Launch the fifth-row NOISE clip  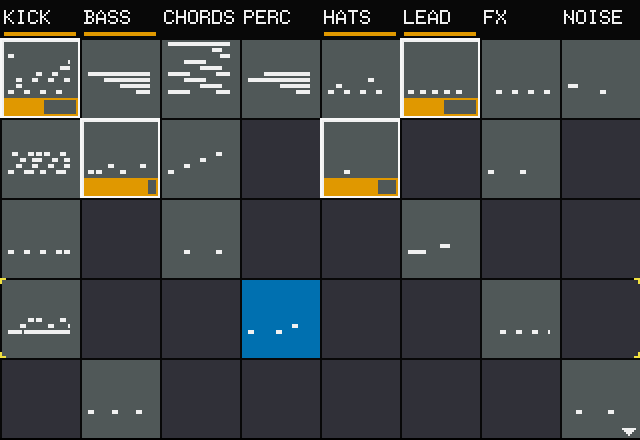[x=600, y=398]
